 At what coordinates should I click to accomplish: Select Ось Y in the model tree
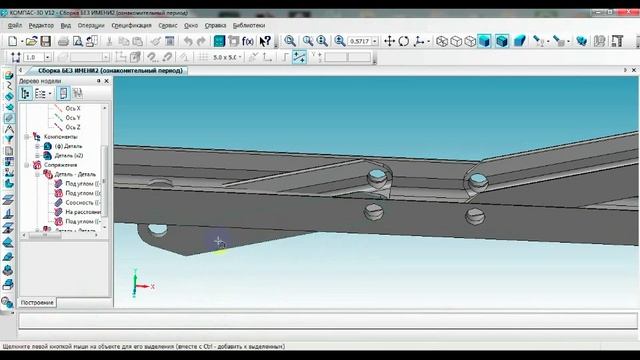(x=73, y=118)
